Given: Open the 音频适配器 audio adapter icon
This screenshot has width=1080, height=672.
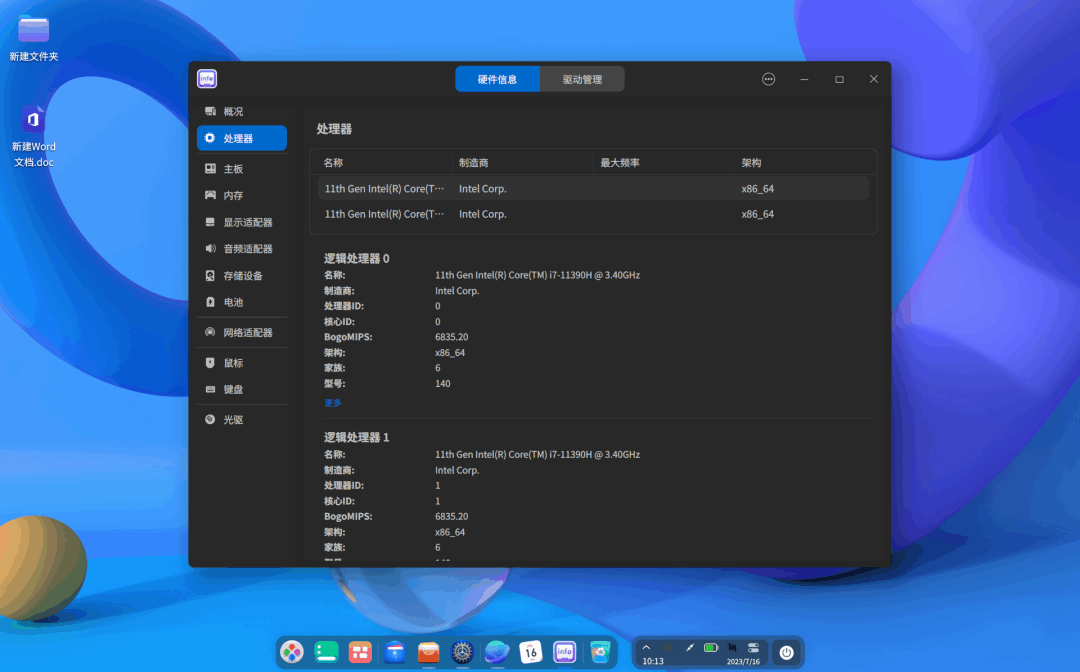Looking at the screenshot, I should pos(210,249).
